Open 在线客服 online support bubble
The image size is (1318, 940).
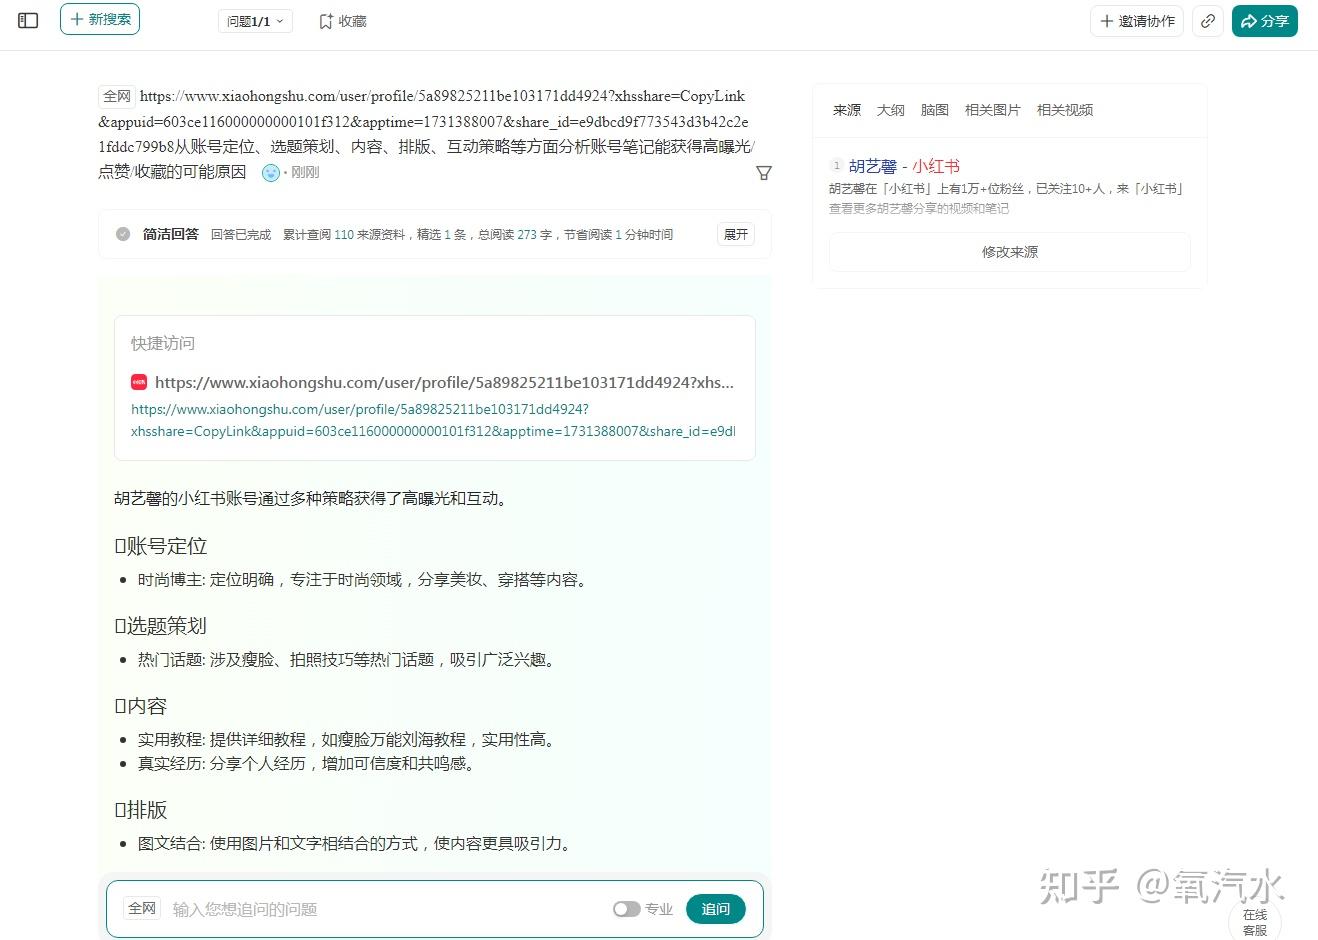click(x=1254, y=921)
